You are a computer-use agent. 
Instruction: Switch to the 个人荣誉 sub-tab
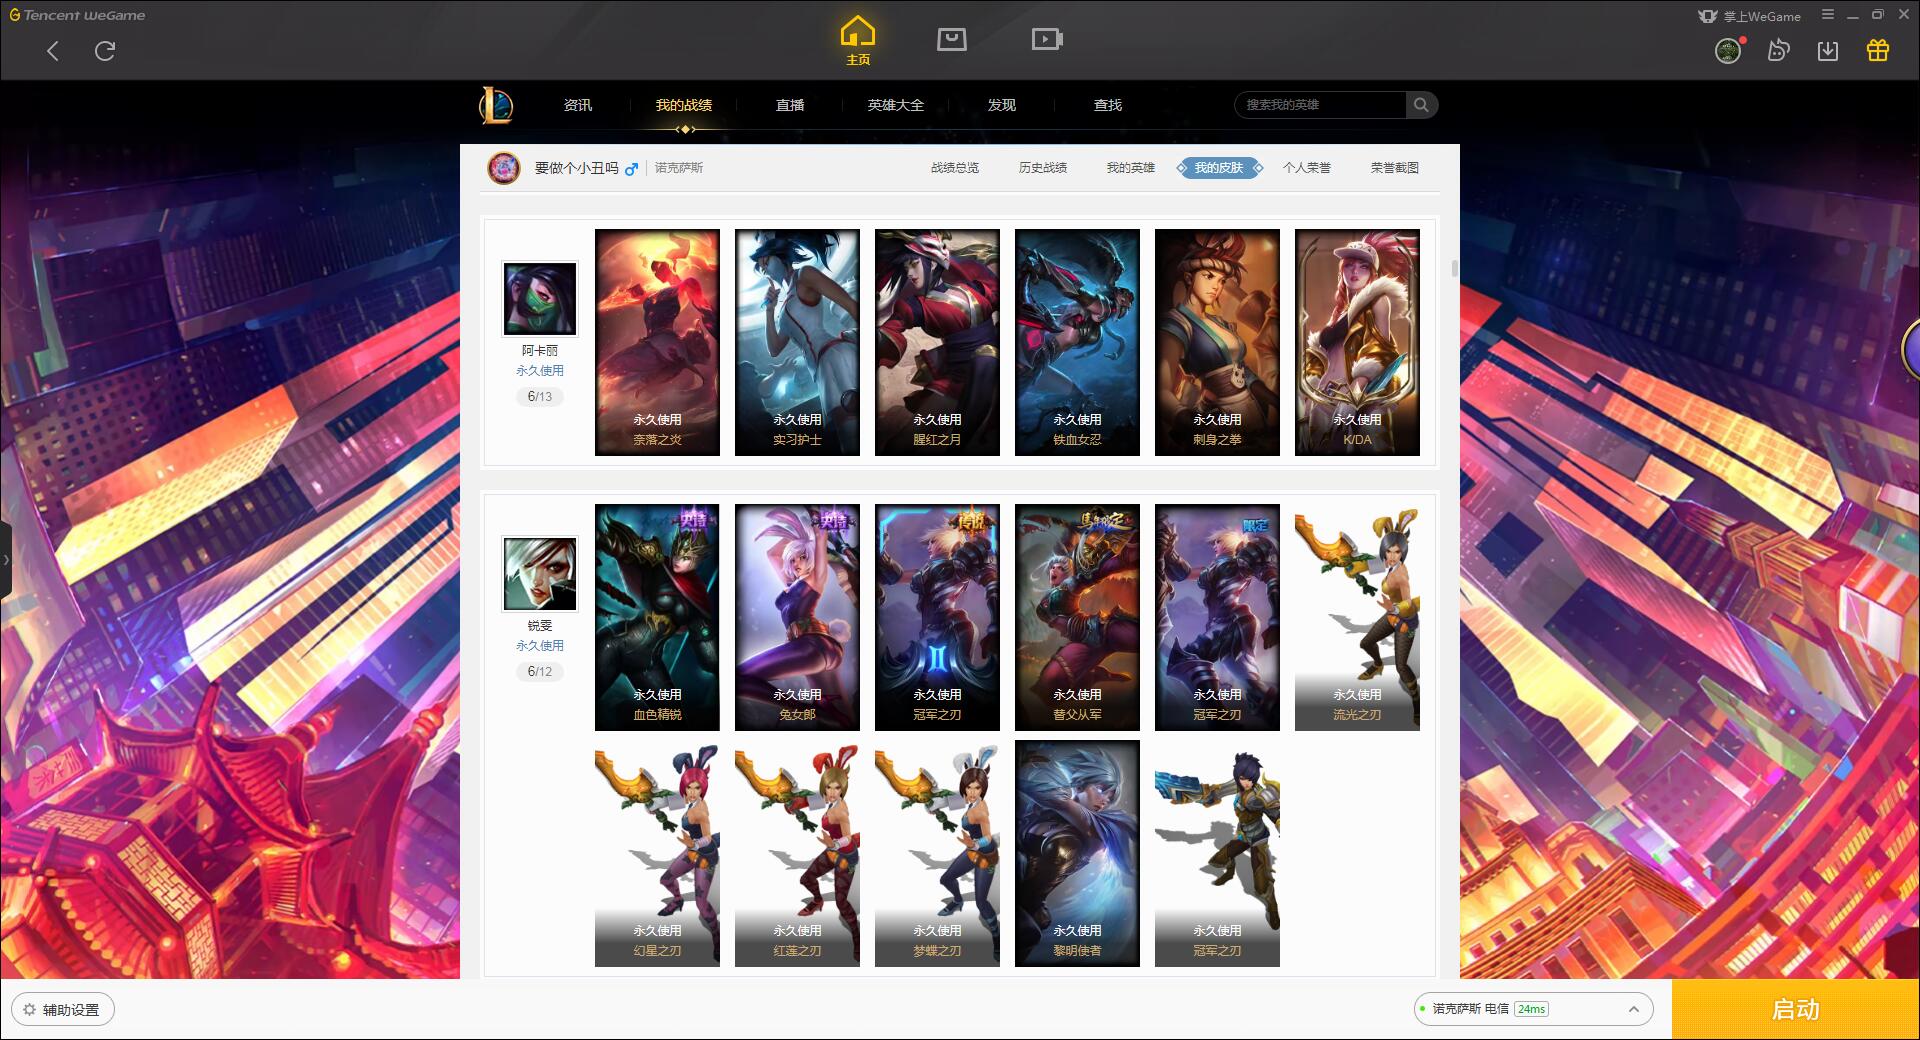pyautogui.click(x=1307, y=168)
